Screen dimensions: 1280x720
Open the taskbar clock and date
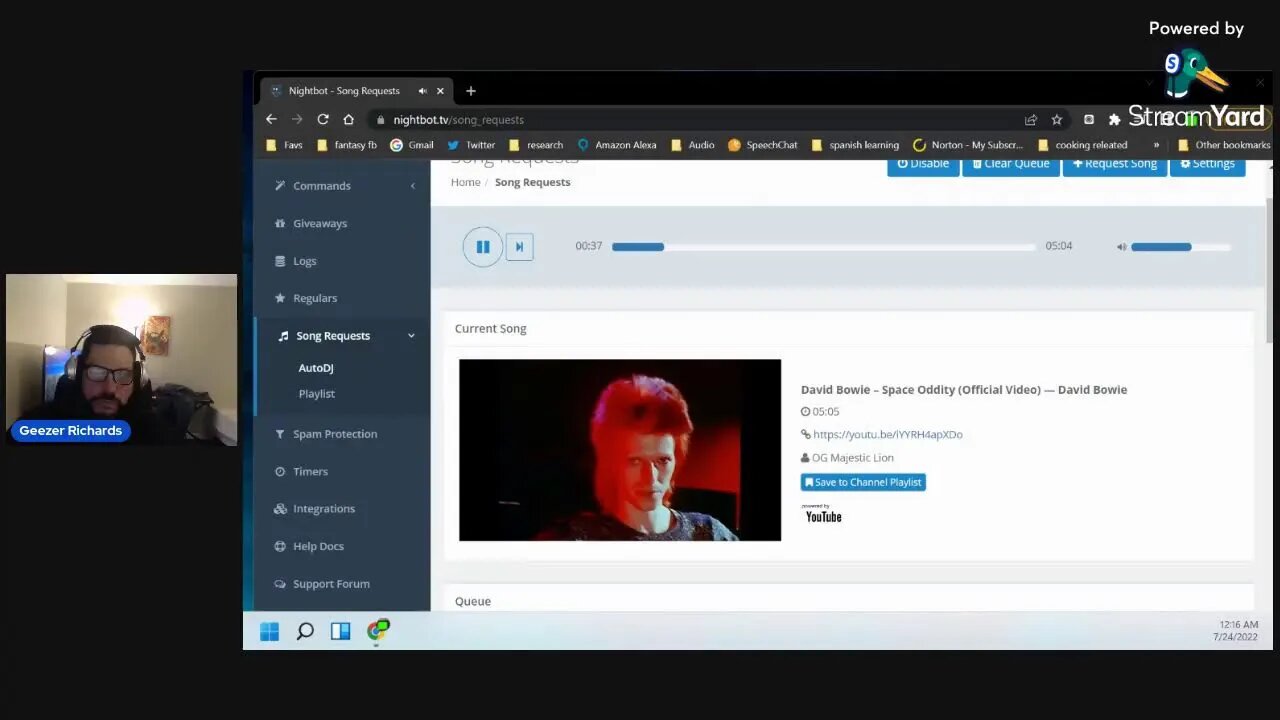(1236, 631)
